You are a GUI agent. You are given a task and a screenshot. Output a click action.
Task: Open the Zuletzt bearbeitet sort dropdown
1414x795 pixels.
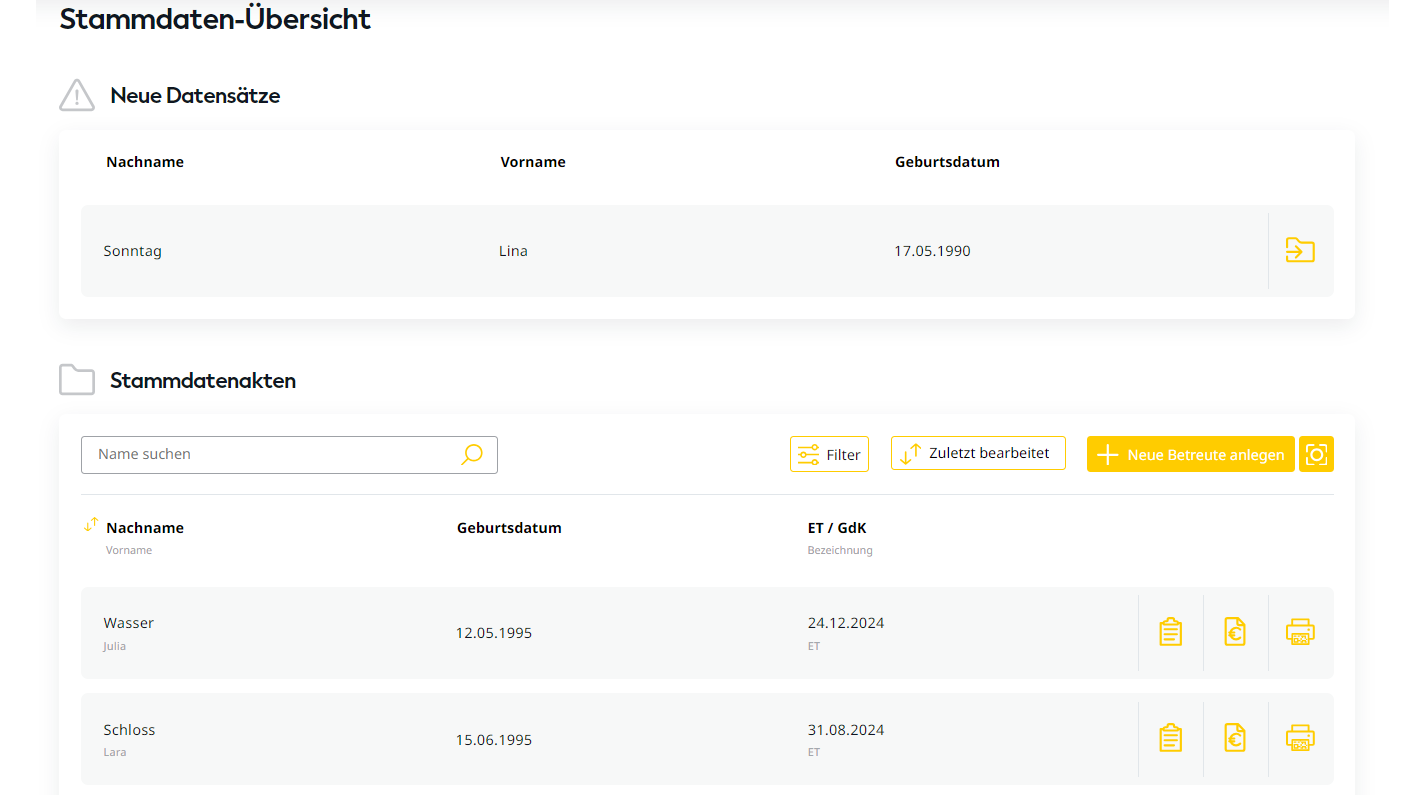(978, 453)
